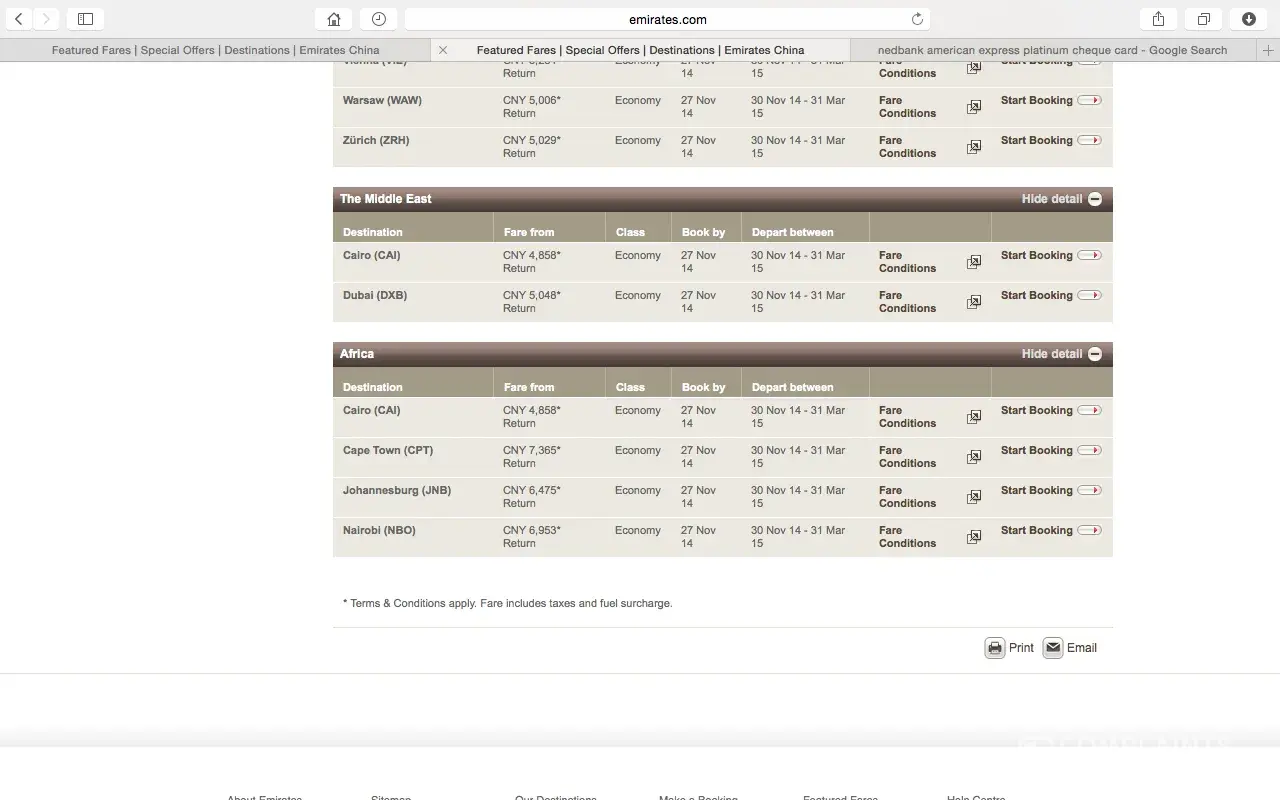Image resolution: width=1280 pixels, height=800 pixels.
Task: Open the Share menu icon
Action: (1158, 19)
